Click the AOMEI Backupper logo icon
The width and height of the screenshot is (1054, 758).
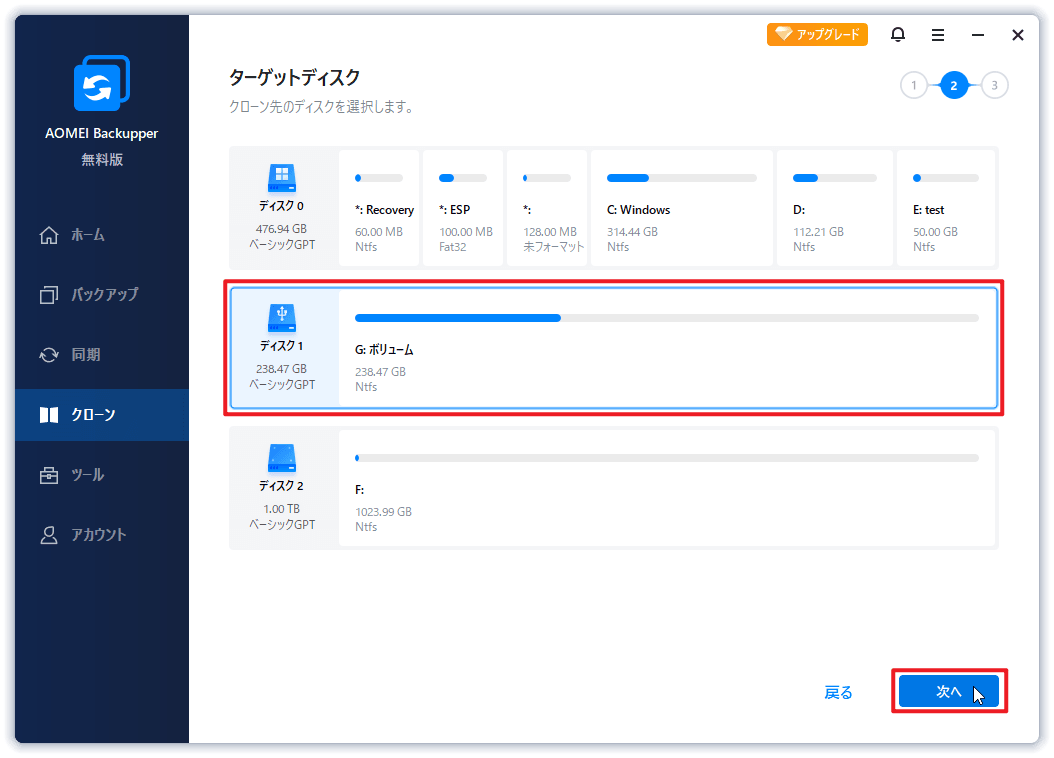coord(102,83)
